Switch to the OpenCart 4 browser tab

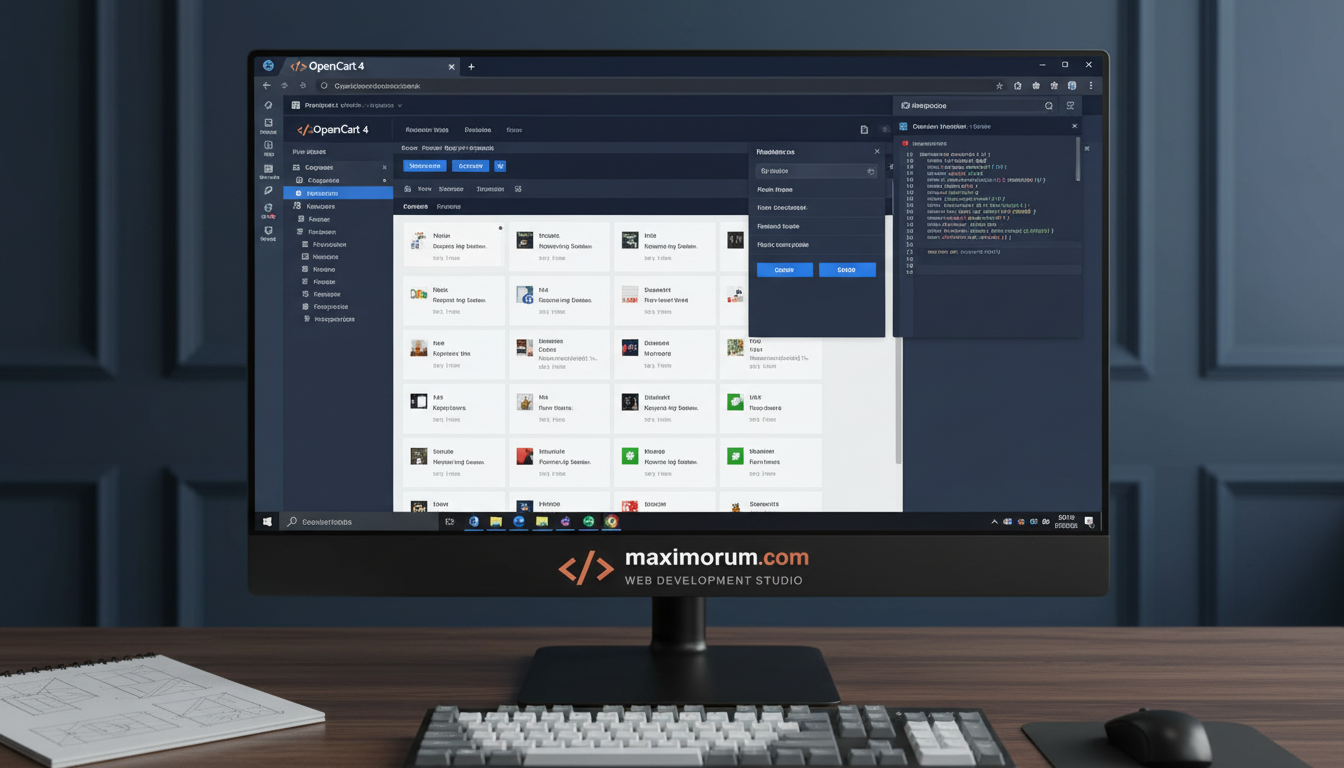(368, 66)
